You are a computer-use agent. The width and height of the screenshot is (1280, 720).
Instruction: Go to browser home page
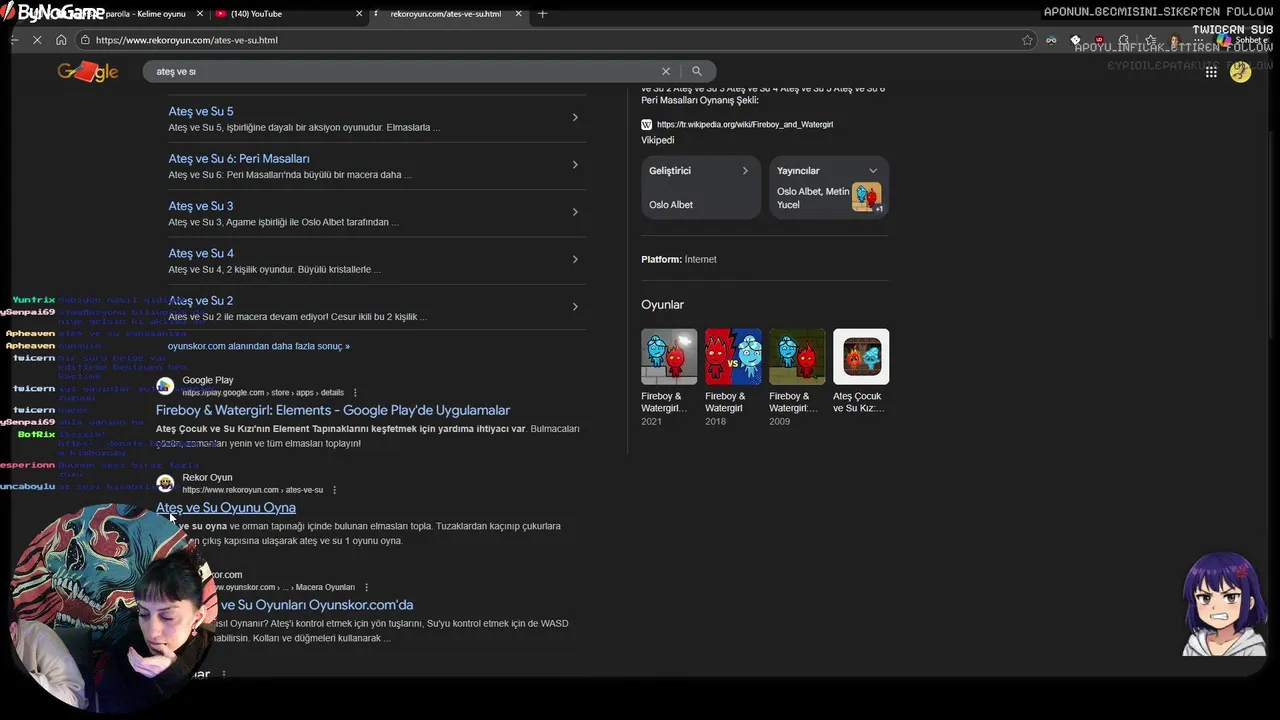point(61,40)
